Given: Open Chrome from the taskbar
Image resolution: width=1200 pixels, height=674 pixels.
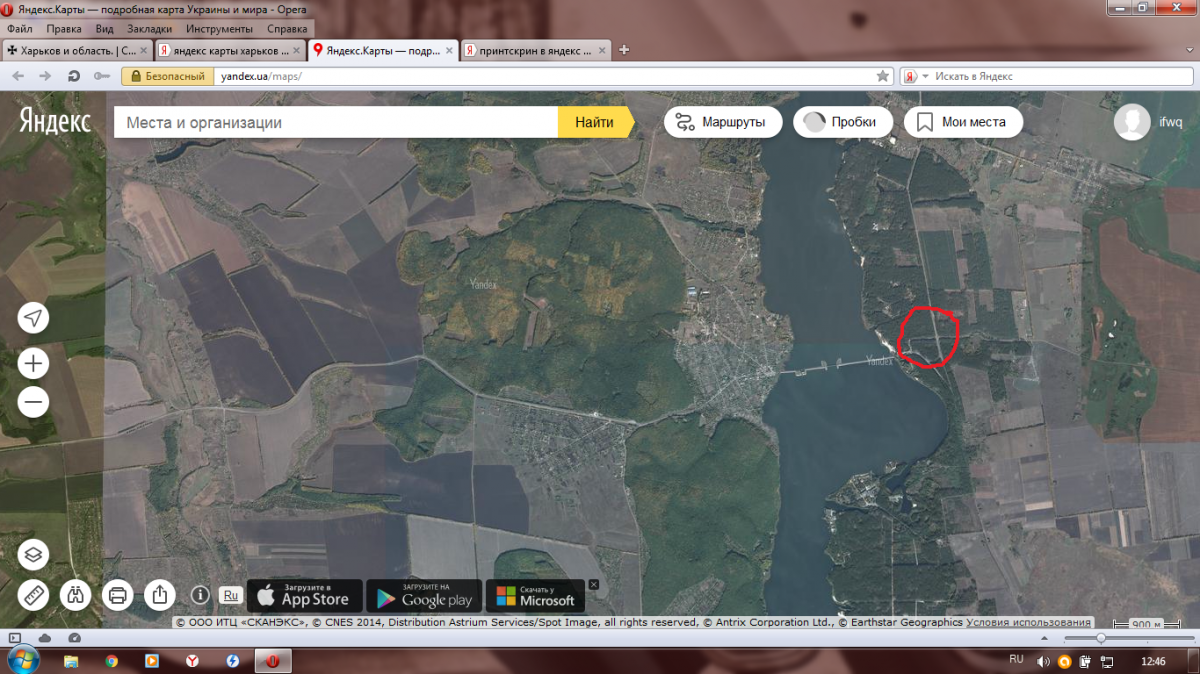Looking at the screenshot, I should coord(111,661).
